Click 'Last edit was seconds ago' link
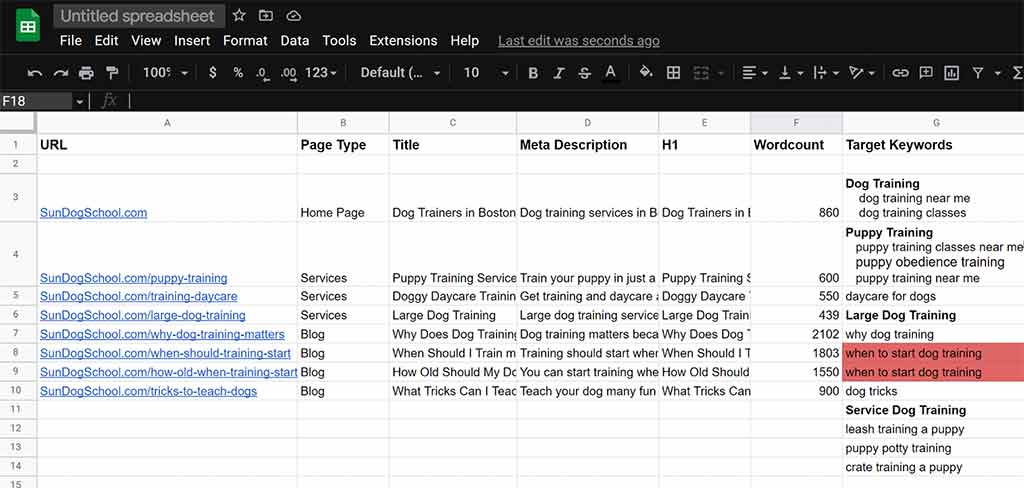 [578, 41]
